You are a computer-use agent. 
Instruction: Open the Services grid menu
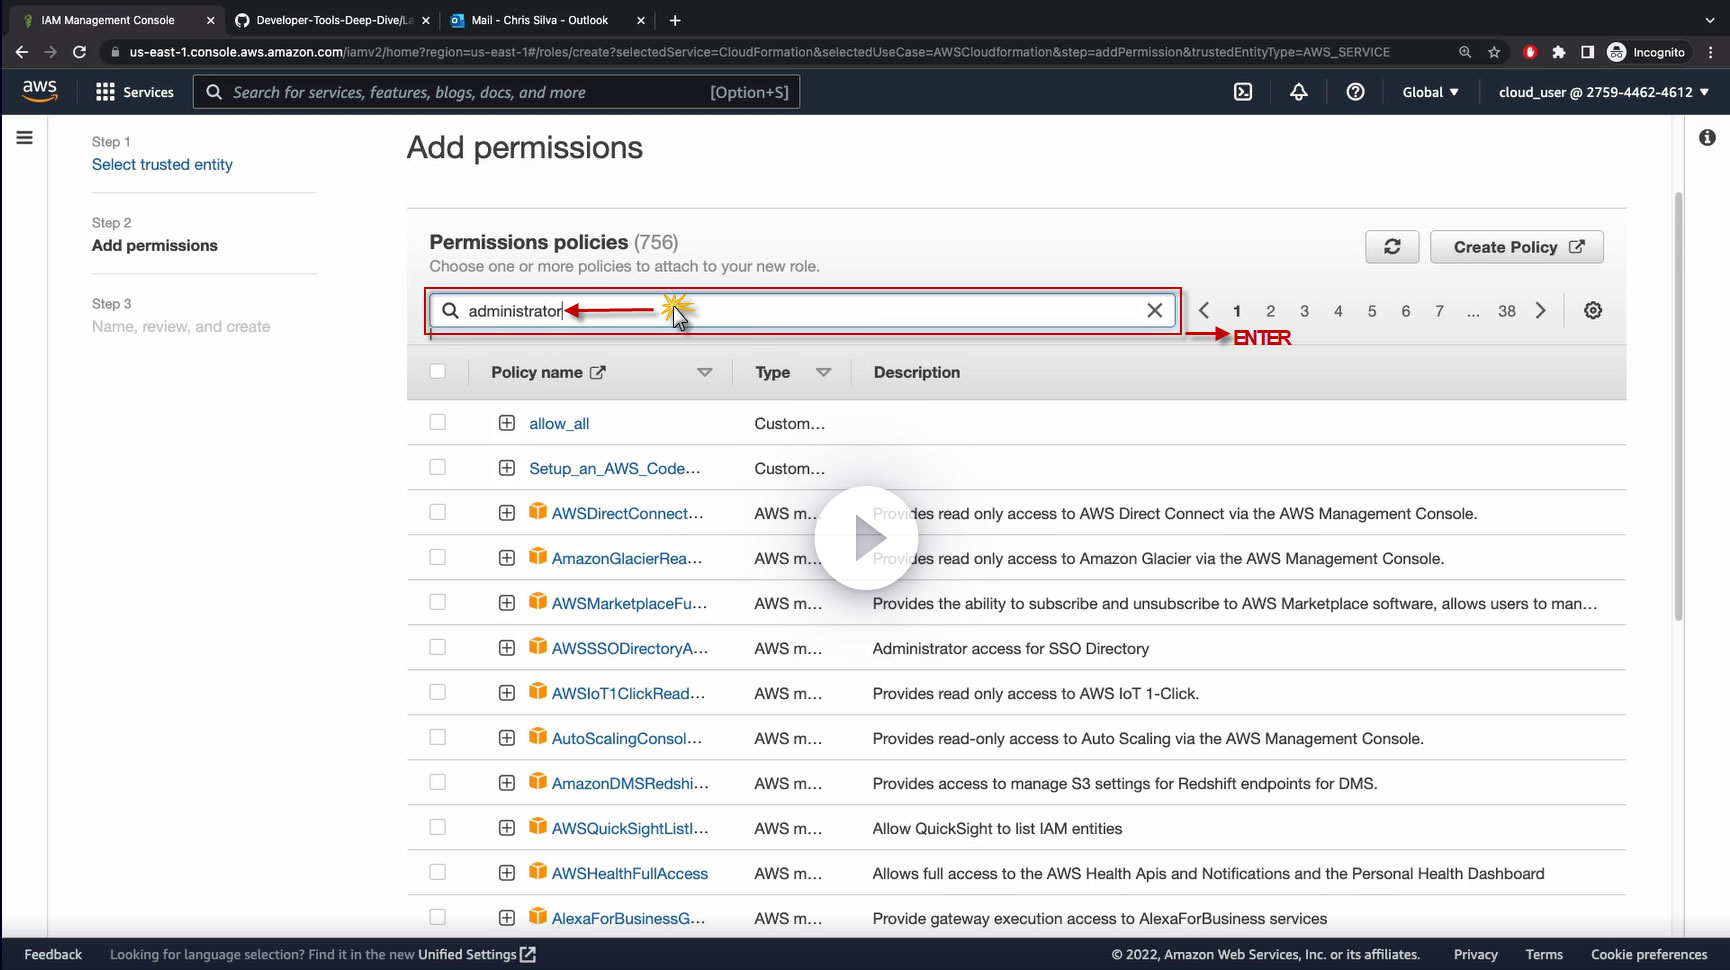[134, 92]
